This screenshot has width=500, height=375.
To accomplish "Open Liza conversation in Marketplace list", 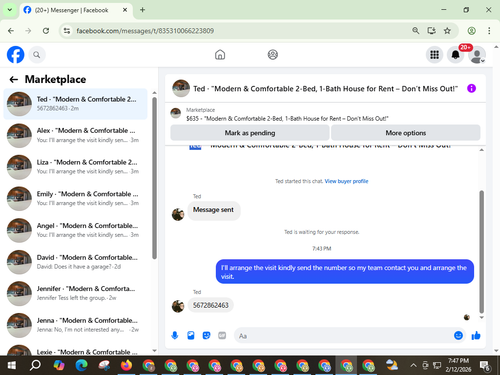I will 75,167.
